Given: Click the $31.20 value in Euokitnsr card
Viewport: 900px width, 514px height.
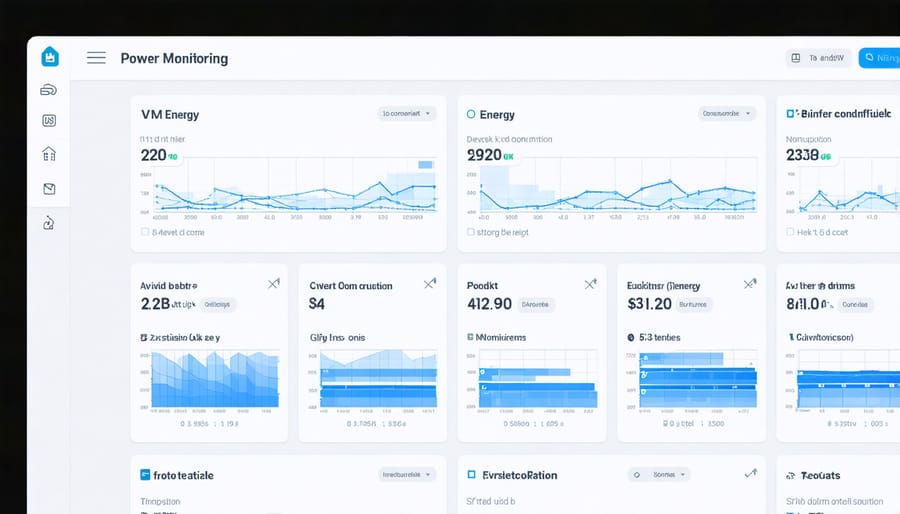Looking at the screenshot, I should (649, 303).
